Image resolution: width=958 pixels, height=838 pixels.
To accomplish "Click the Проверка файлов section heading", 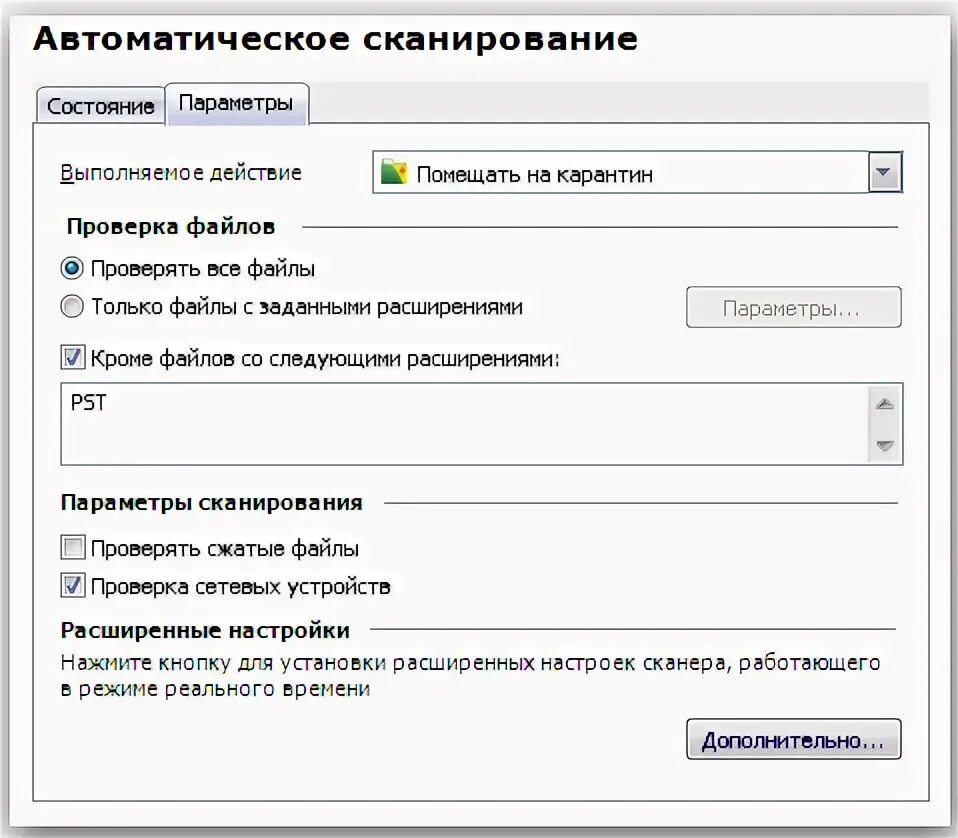I will 170,227.
